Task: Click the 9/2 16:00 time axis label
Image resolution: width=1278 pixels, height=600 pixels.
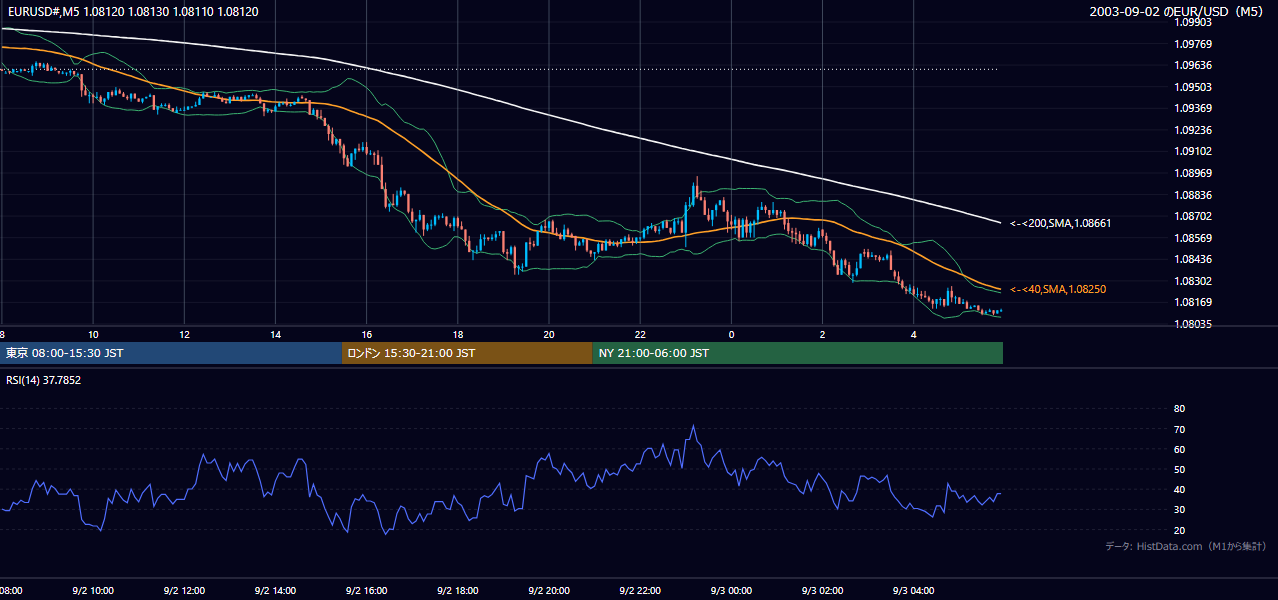Action: coord(366,591)
